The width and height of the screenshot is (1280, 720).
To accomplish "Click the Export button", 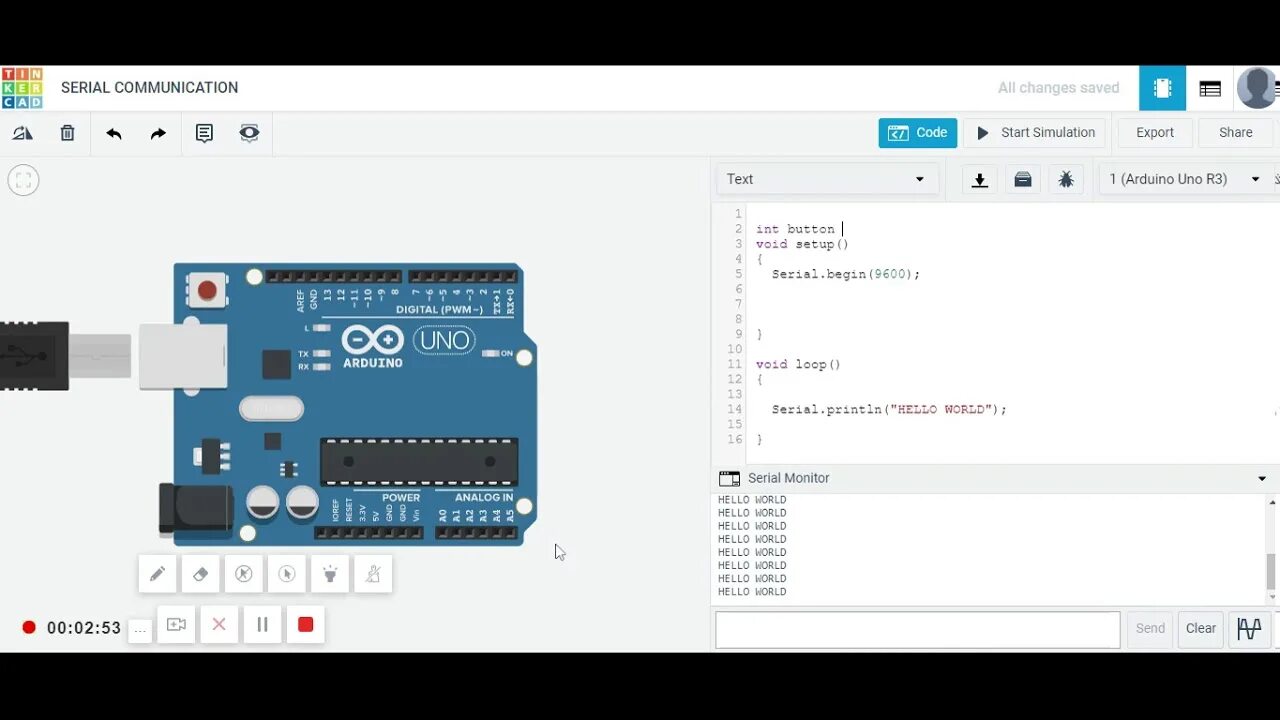I will (x=1155, y=133).
